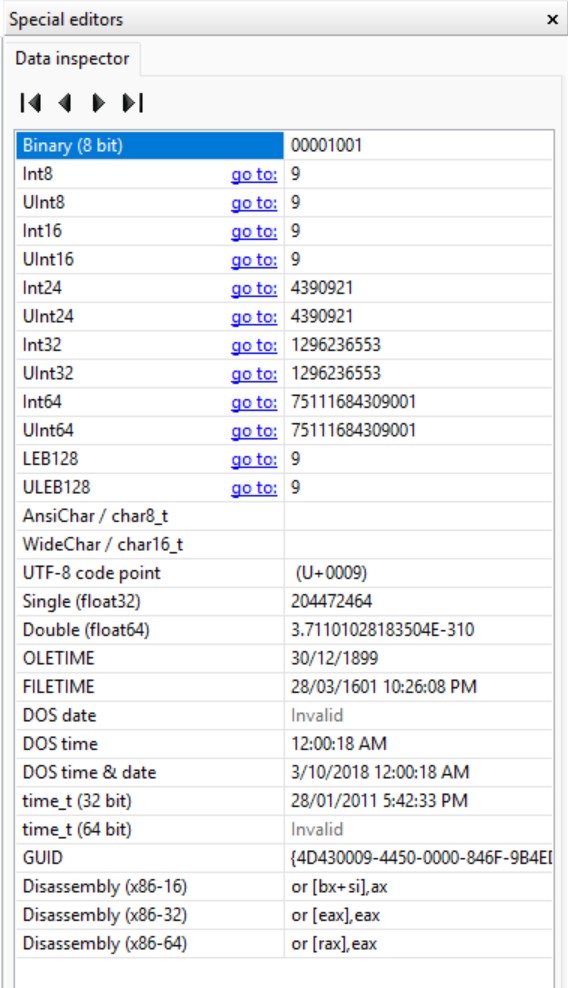Go to previous byte arrow
This screenshot has width=568, height=988.
pyautogui.click(x=65, y=103)
